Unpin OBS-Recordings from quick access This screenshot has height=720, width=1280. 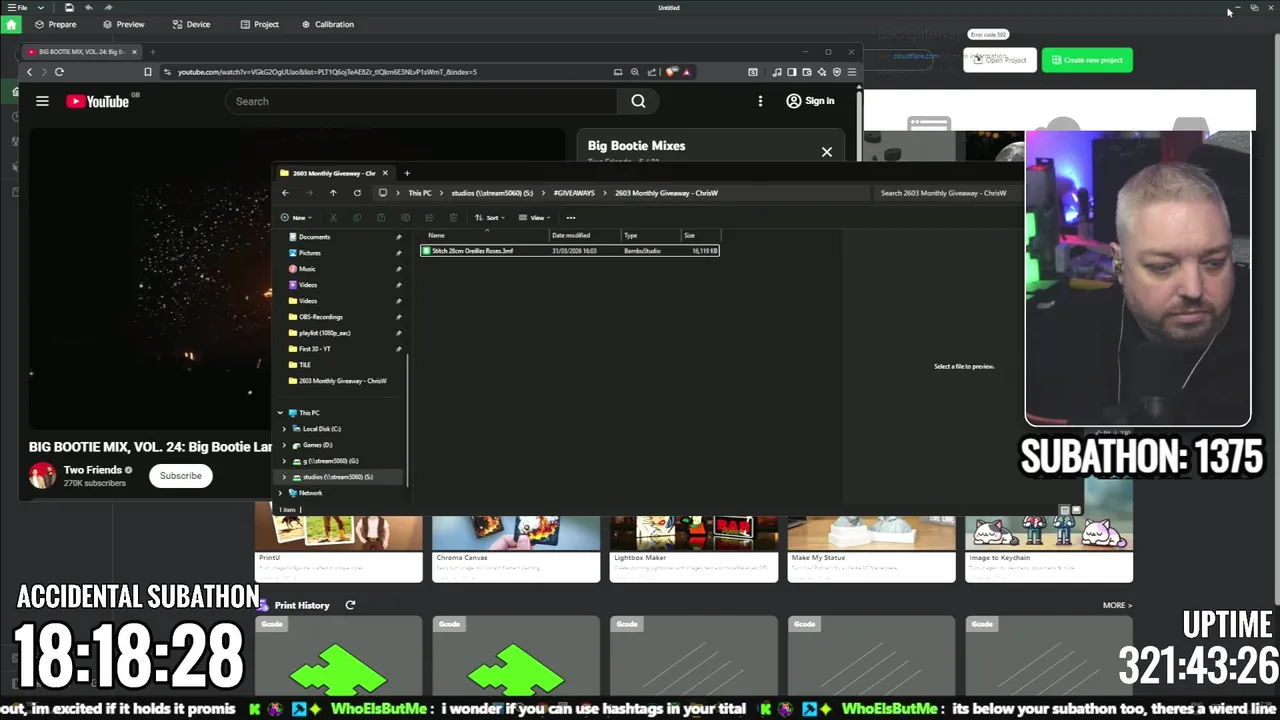coord(398,317)
